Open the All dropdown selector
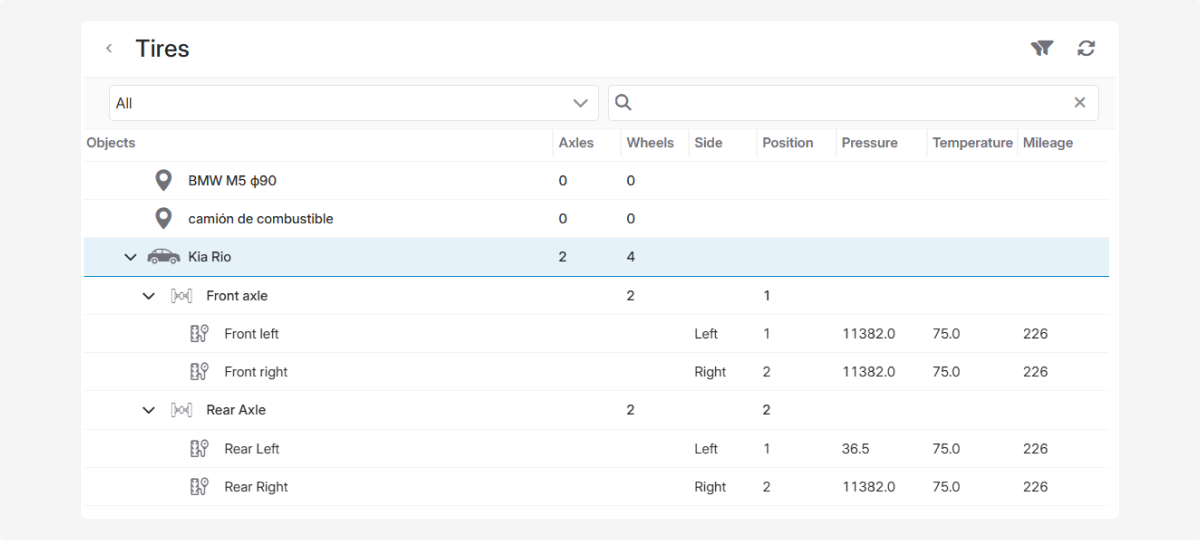Viewport: 1200px width, 540px height. click(353, 103)
